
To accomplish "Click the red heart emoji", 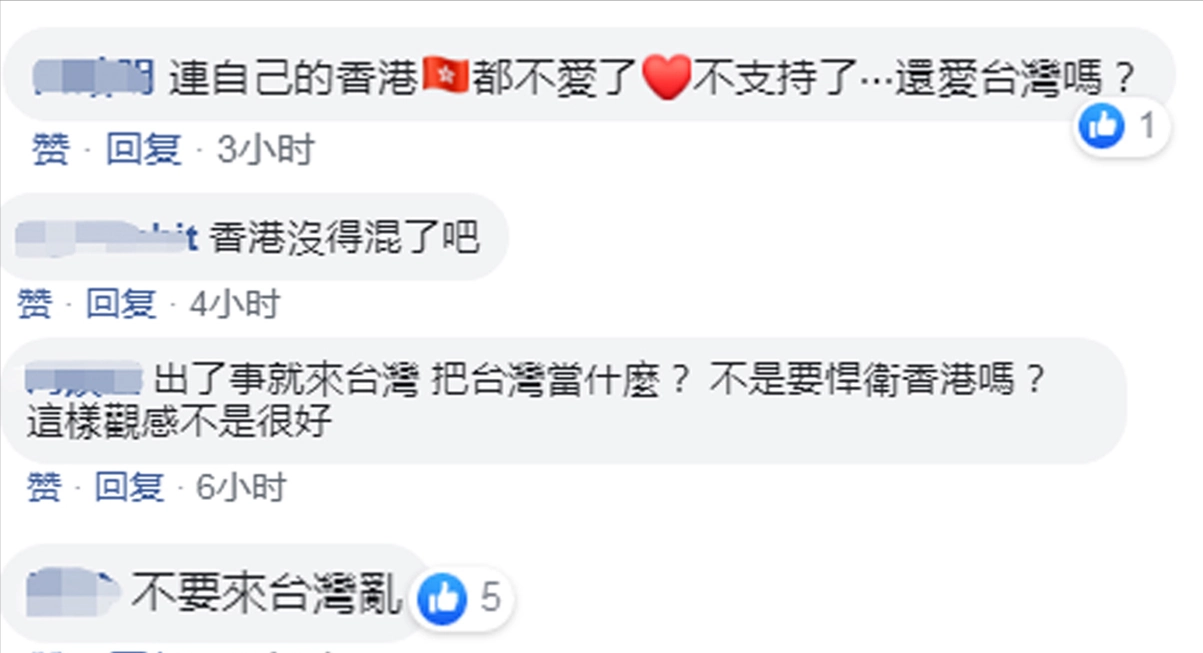I will 666,79.
